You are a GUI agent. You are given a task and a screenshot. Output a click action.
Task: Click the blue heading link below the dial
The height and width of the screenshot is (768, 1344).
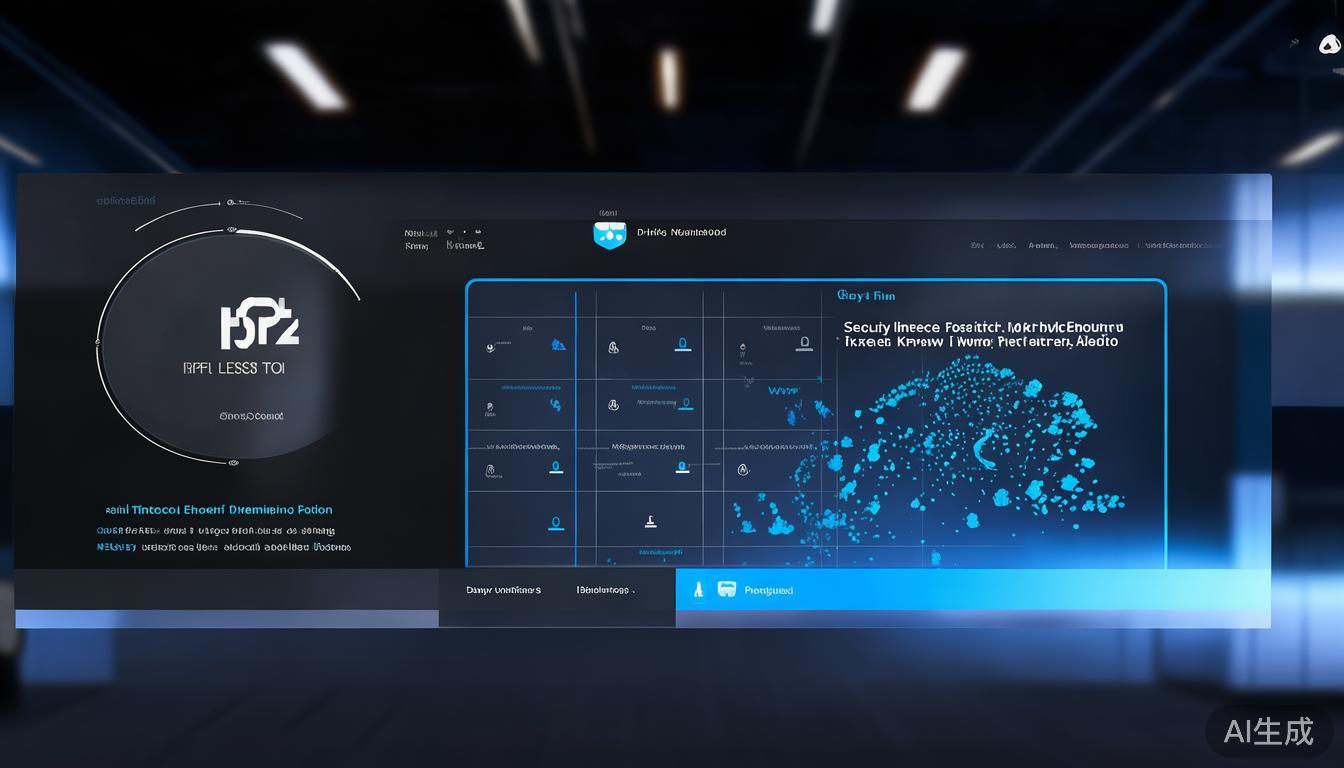(x=220, y=509)
